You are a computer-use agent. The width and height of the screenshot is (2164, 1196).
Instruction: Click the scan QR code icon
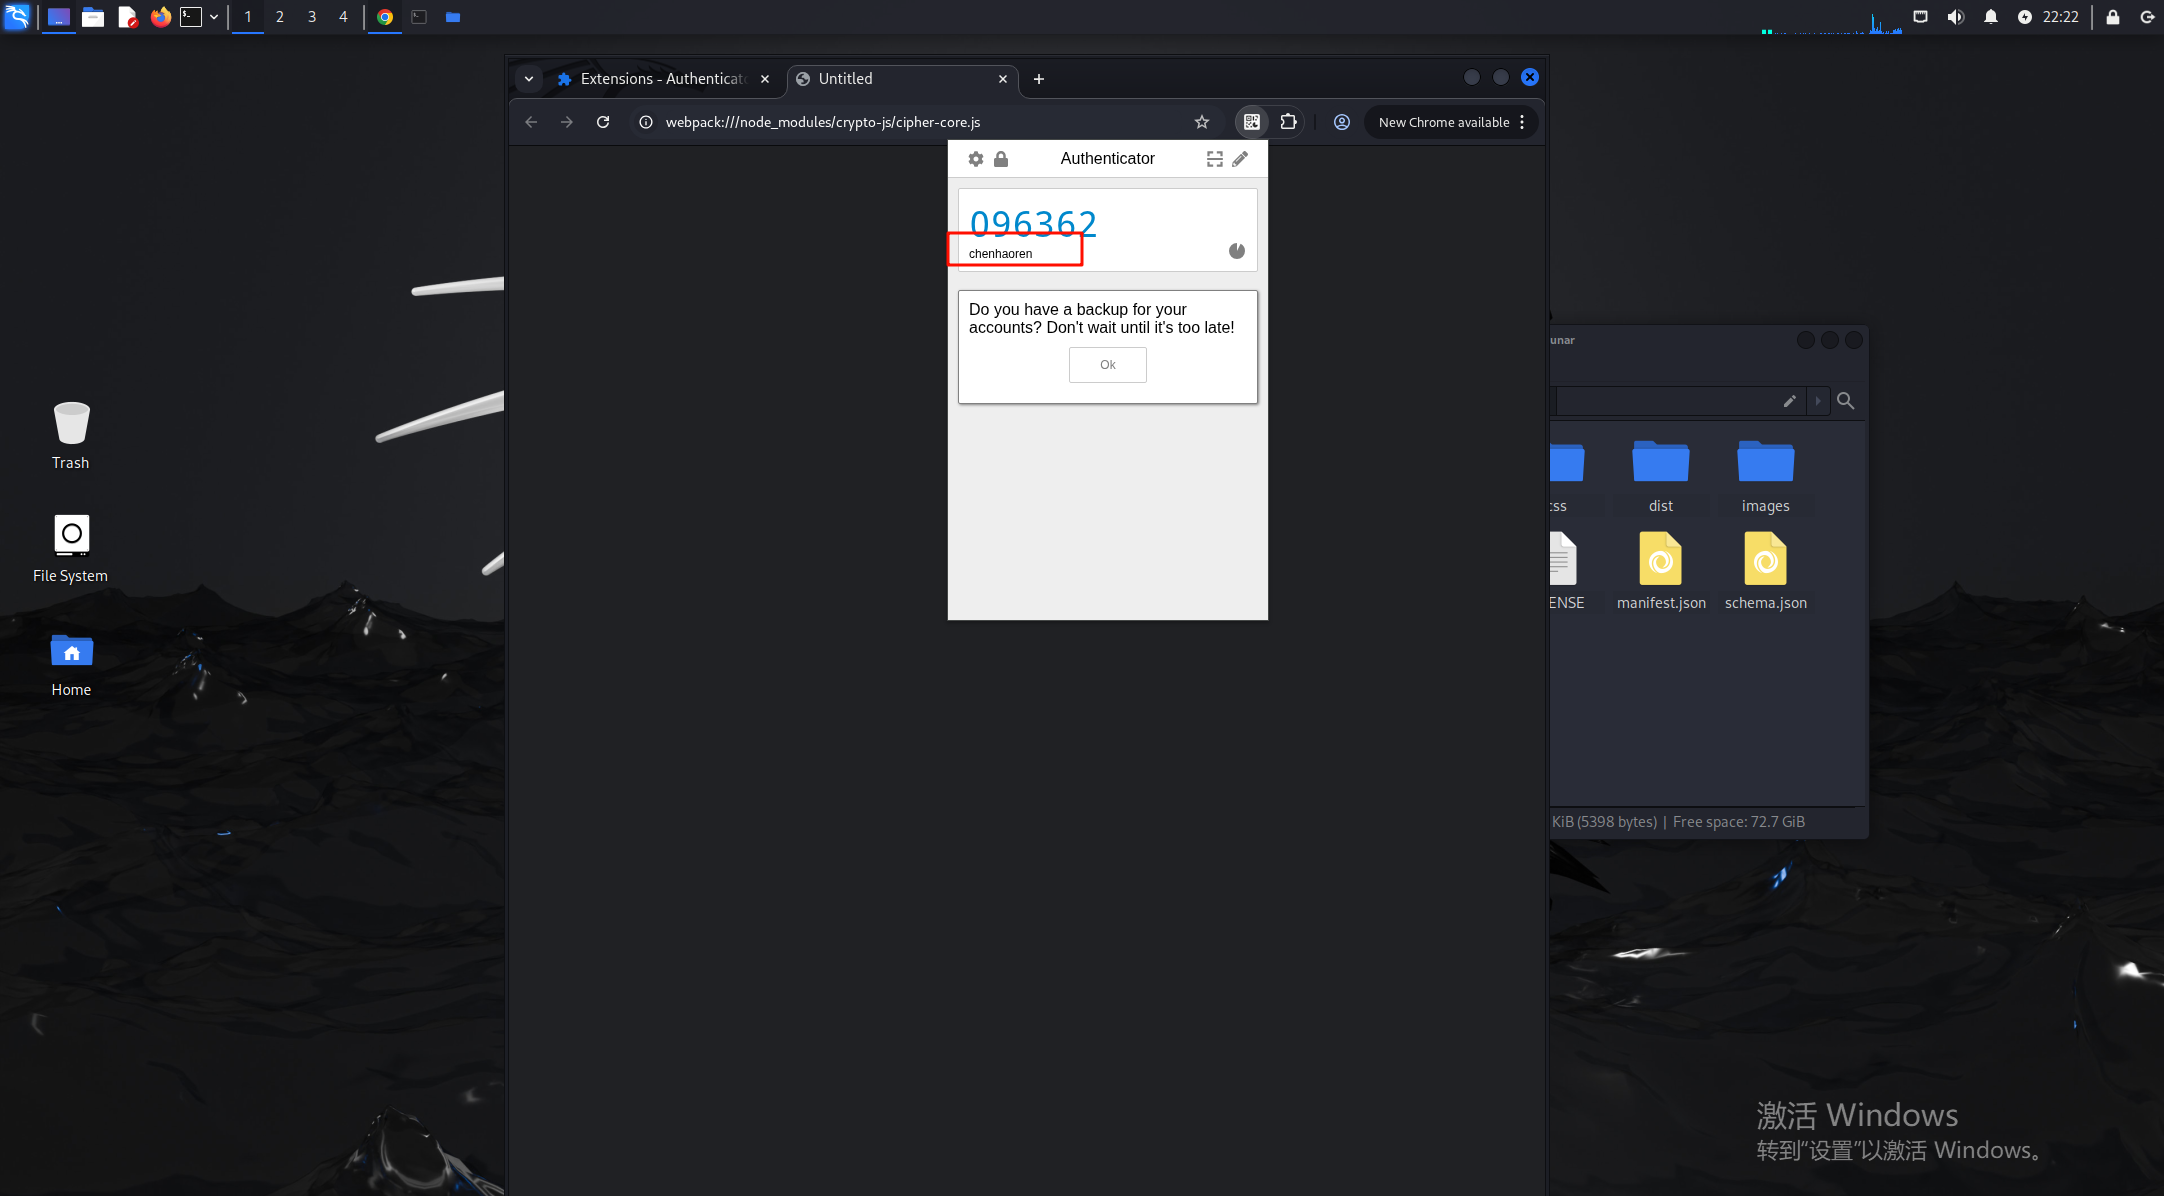1214,159
